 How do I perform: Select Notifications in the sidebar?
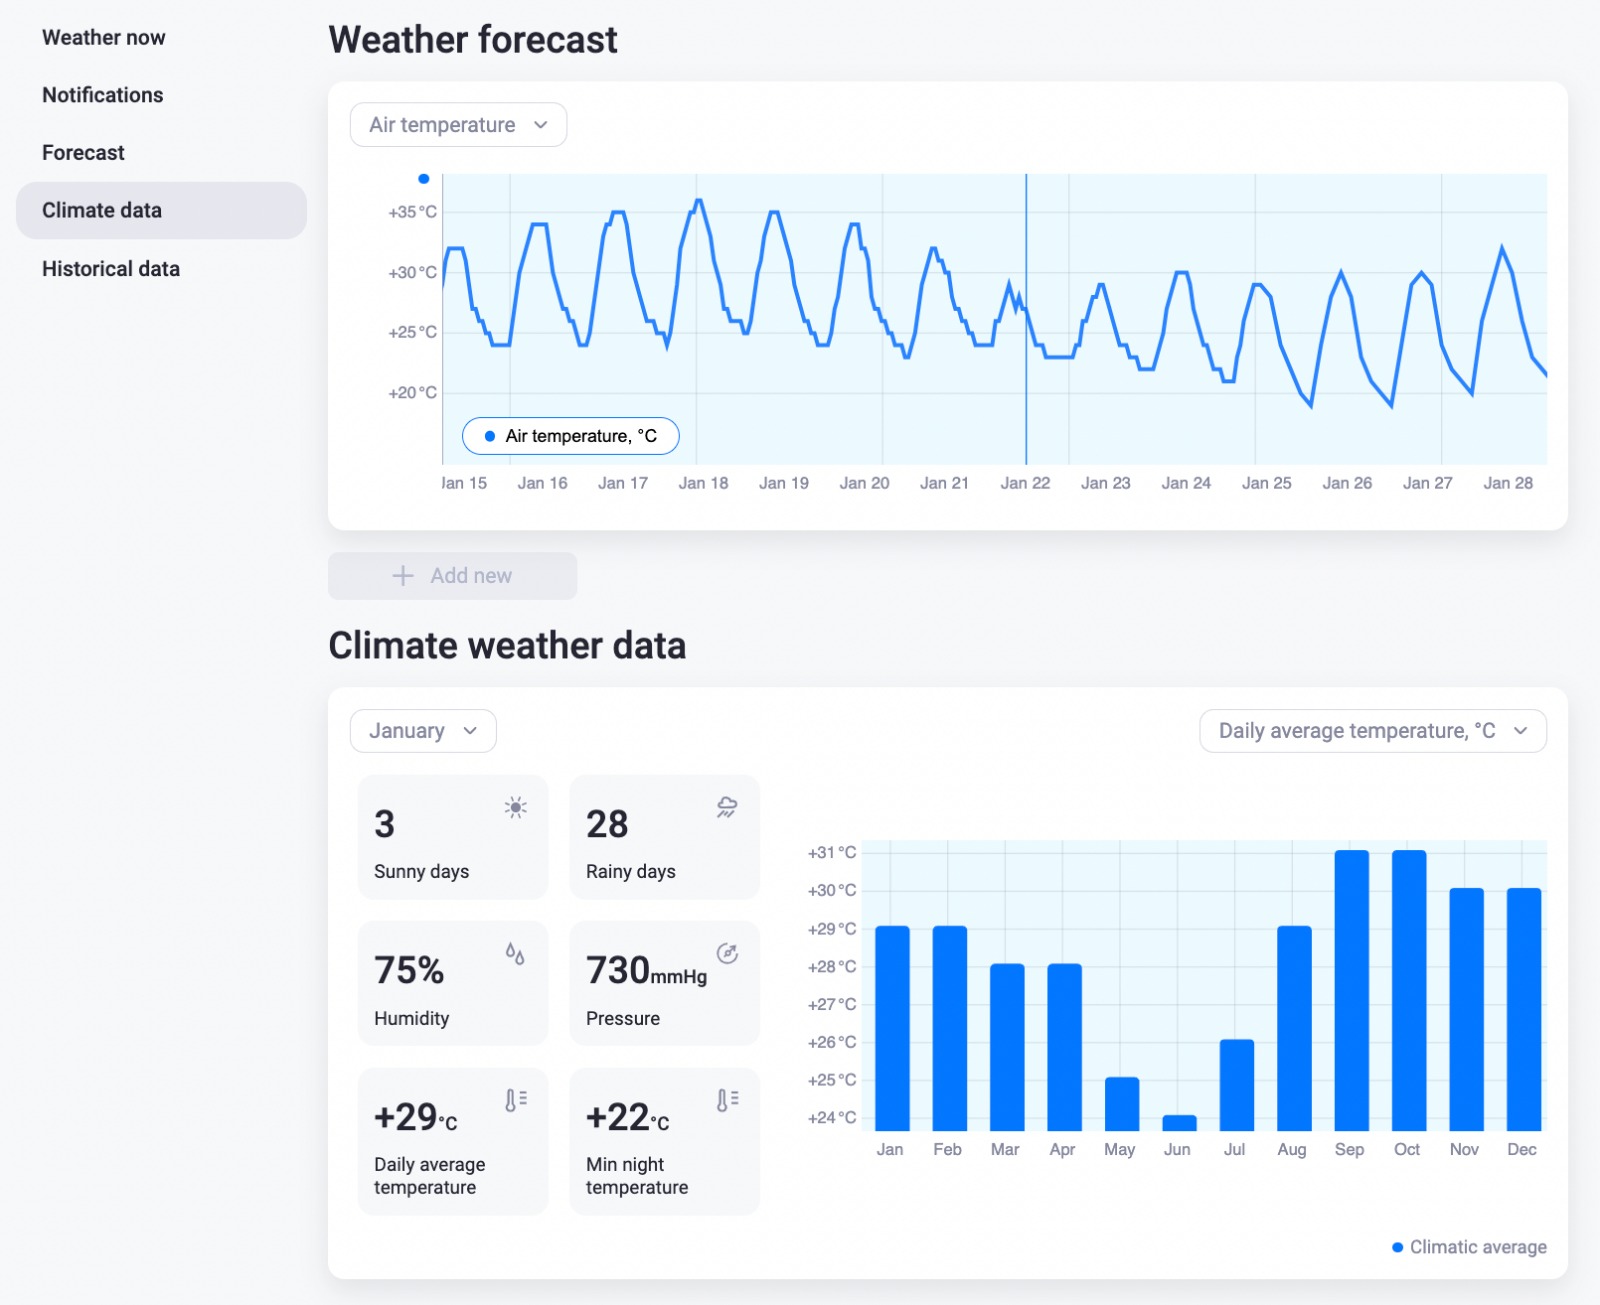[103, 95]
